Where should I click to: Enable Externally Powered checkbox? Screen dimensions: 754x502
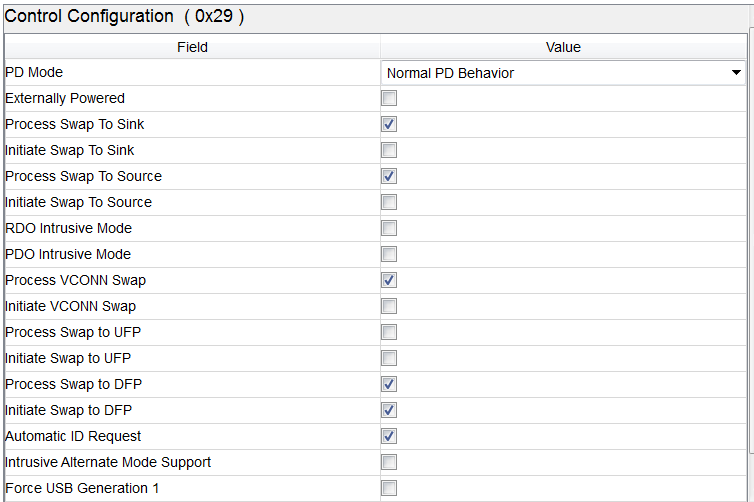(389, 98)
